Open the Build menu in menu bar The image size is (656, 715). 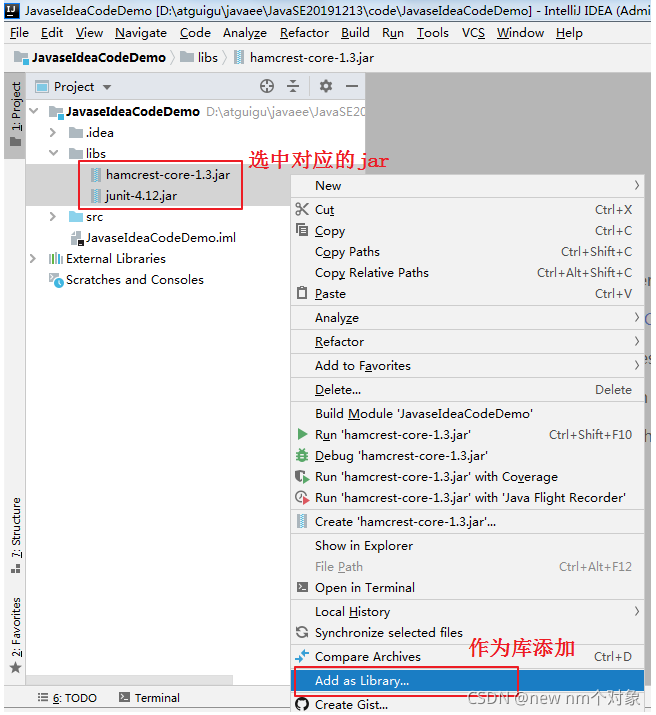[355, 33]
